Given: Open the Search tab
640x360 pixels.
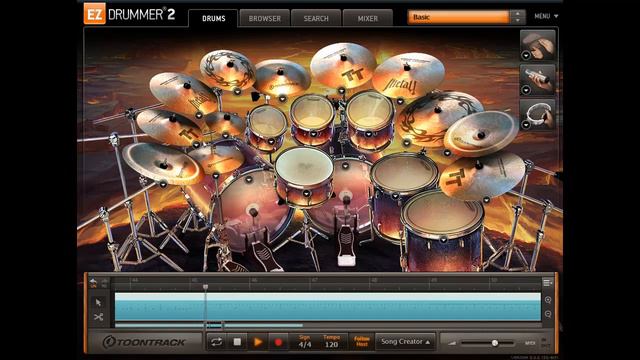Looking at the screenshot, I should 316,18.
